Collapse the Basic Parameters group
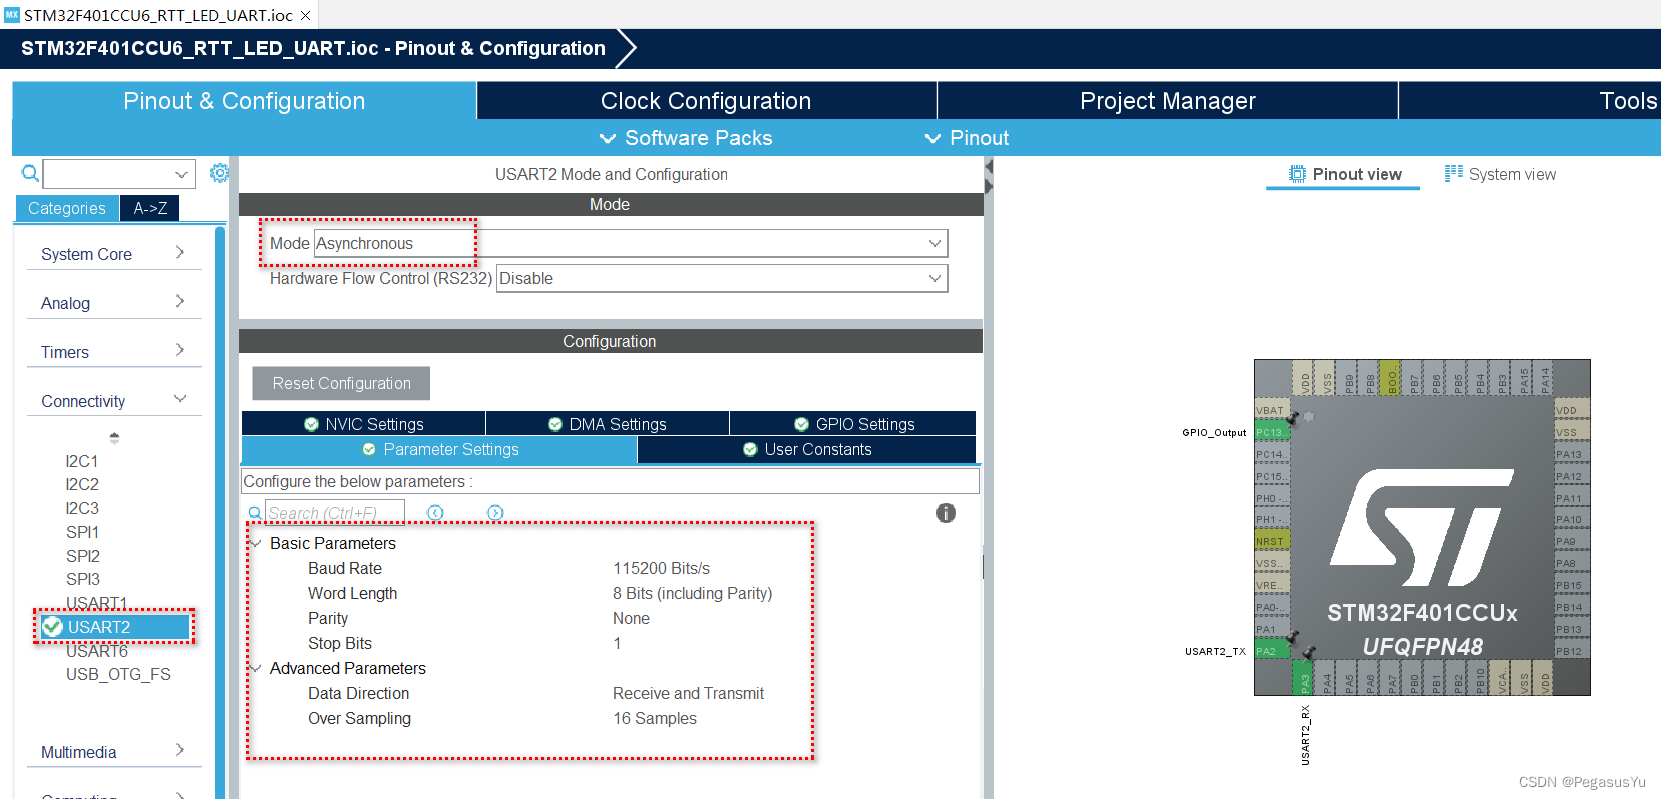This screenshot has height=799, width=1661. [x=256, y=543]
